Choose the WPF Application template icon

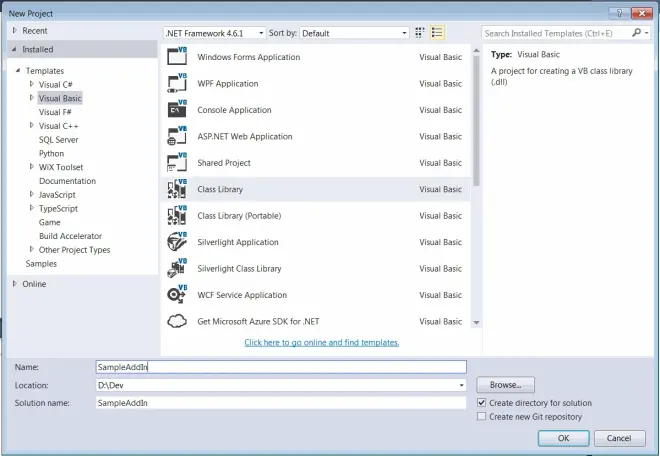pos(177,83)
